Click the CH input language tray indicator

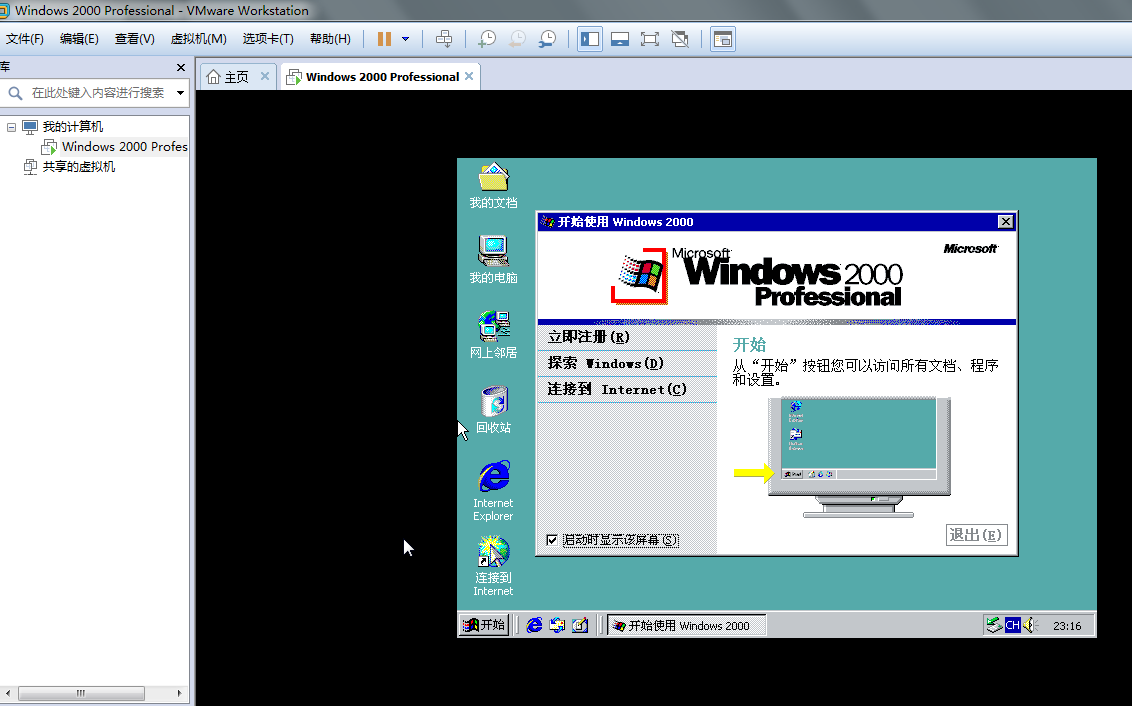(1012, 625)
